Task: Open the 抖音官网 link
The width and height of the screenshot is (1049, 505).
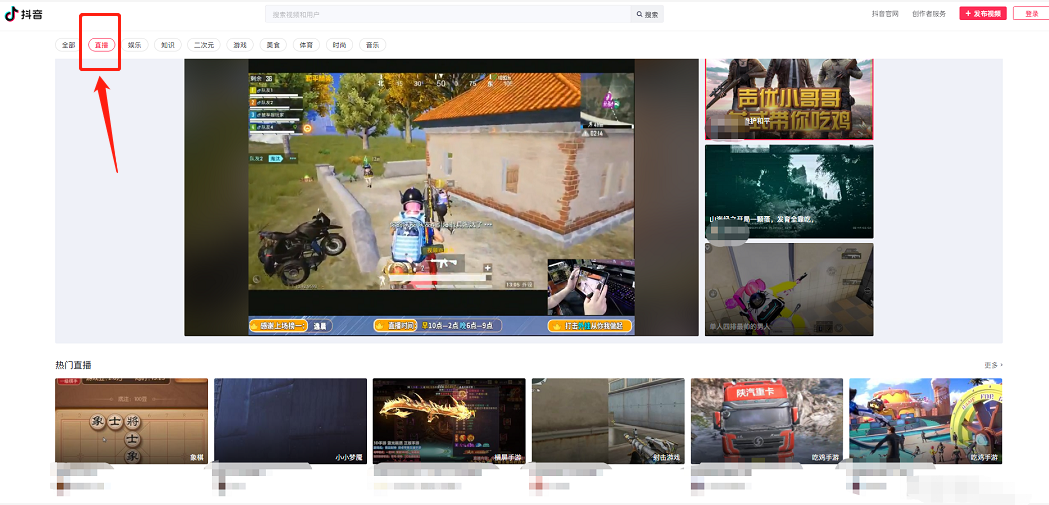Action: (x=884, y=13)
